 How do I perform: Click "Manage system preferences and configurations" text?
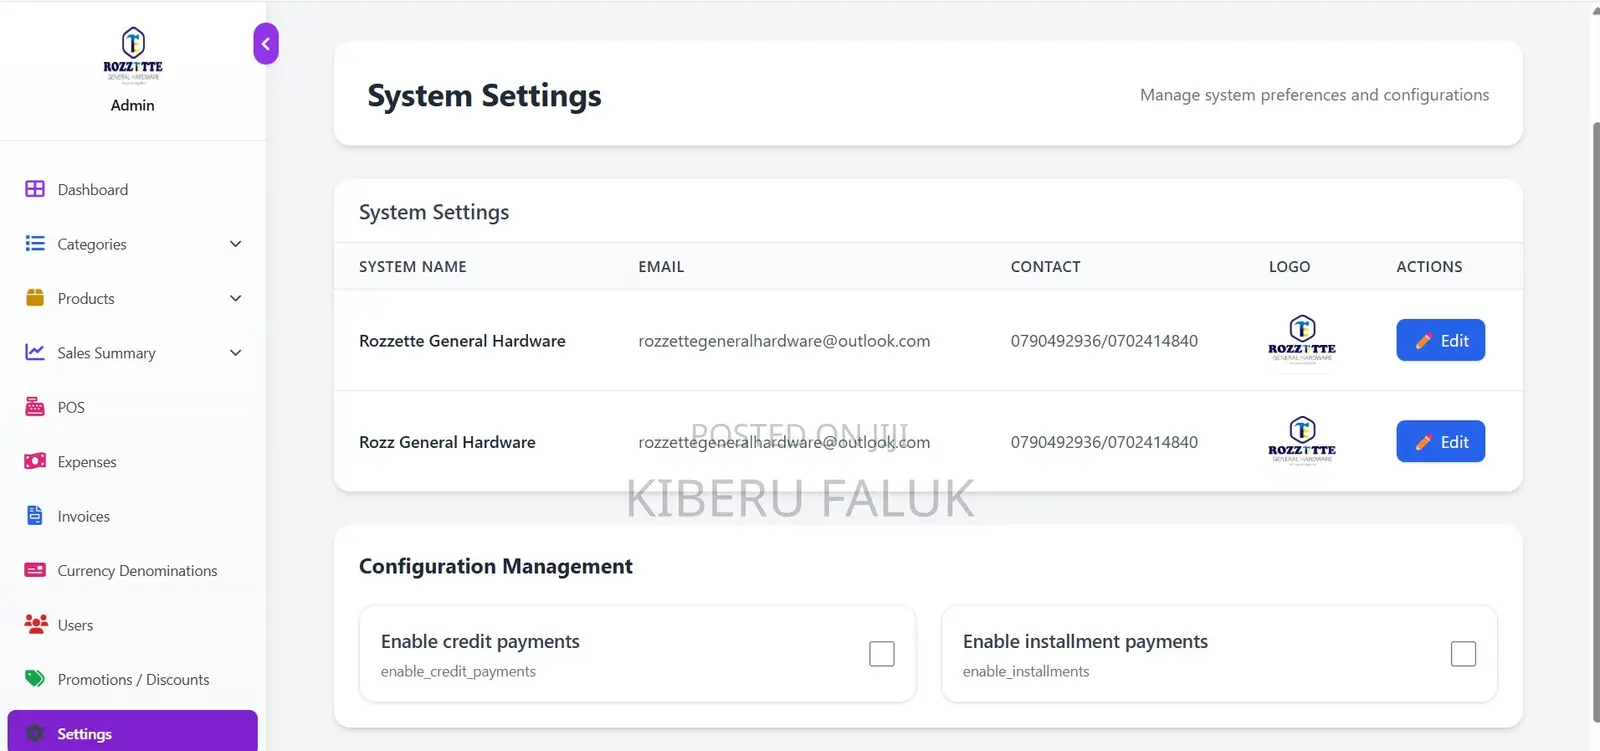coord(1314,95)
